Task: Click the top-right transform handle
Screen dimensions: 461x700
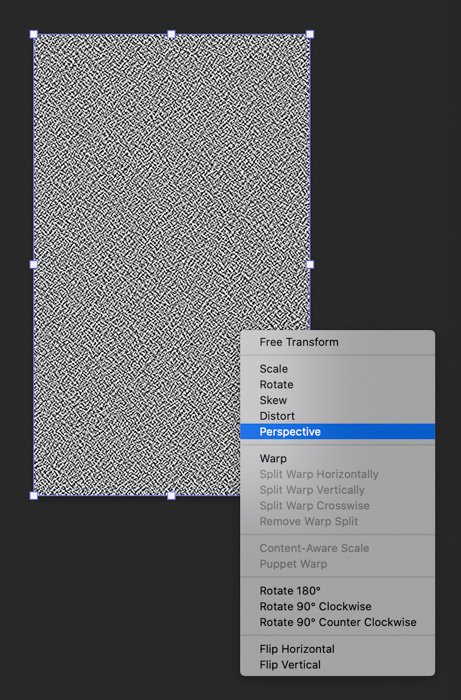Action: pyautogui.click(x=310, y=34)
